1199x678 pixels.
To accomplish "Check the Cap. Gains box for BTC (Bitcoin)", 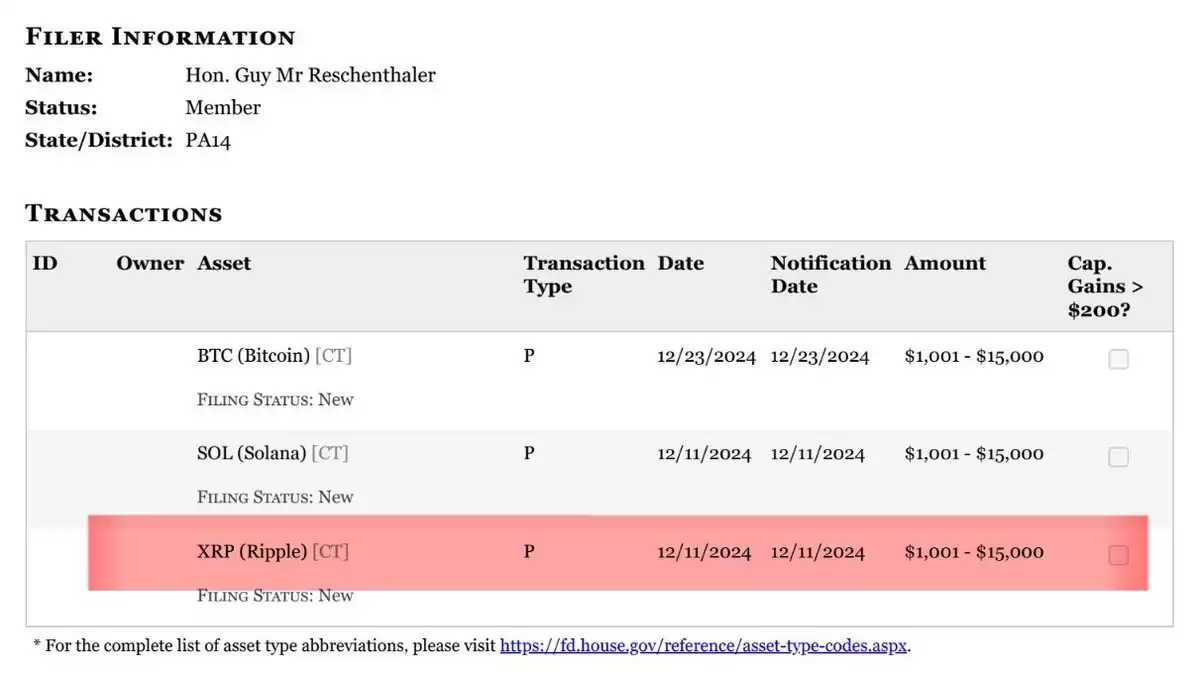I will (1118, 358).
